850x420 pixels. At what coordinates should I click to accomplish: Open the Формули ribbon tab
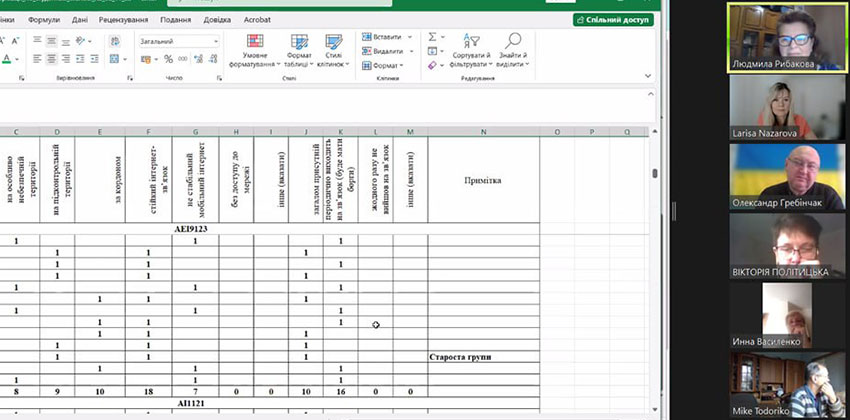44,19
